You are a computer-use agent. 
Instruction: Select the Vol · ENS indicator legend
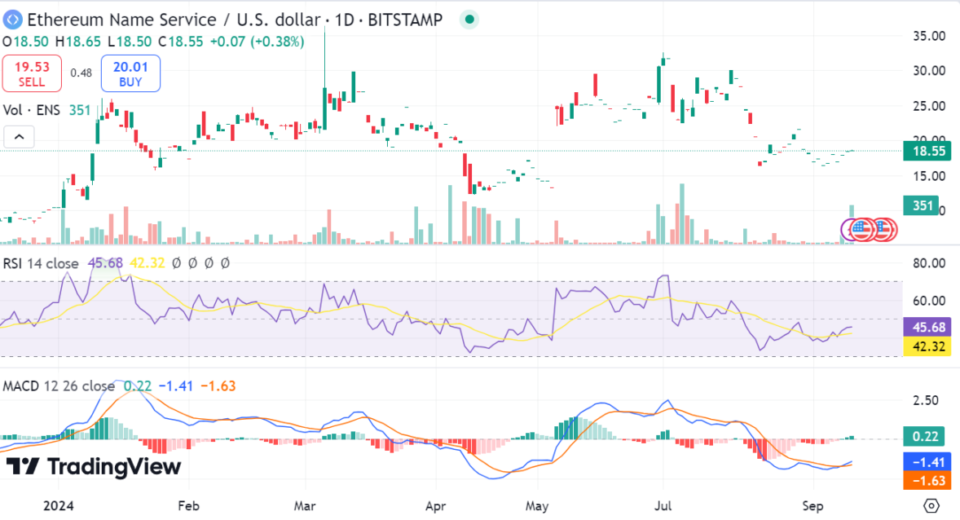point(32,110)
